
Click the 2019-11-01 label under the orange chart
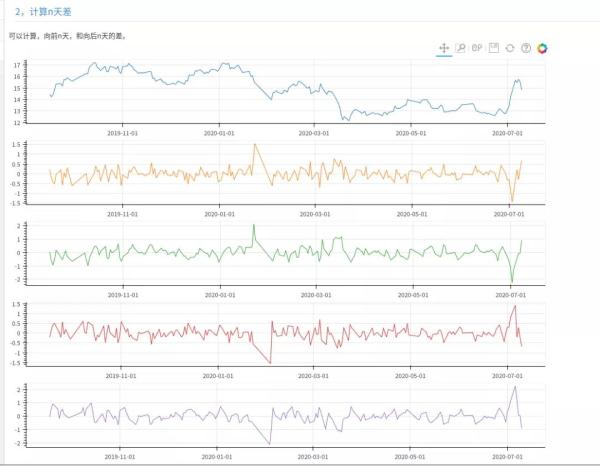point(122,214)
